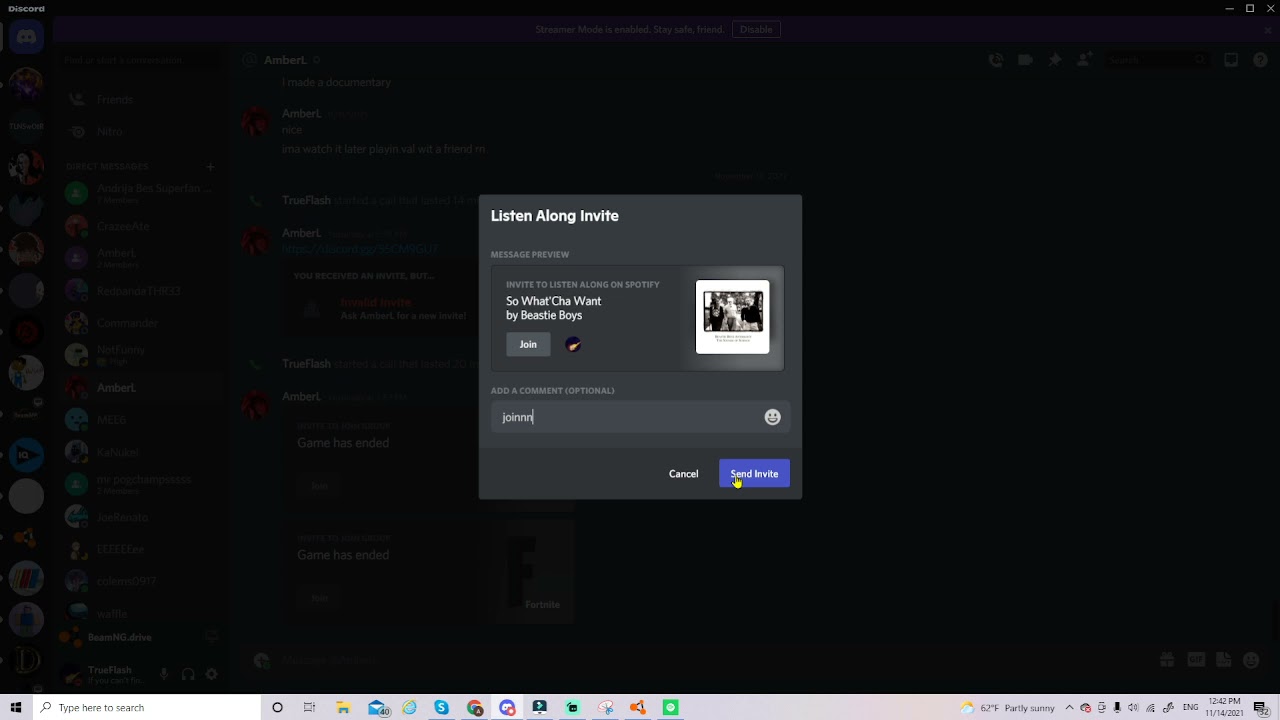This screenshot has width=1280, height=720.
Task: Open the Discord home button
Action: (26, 37)
